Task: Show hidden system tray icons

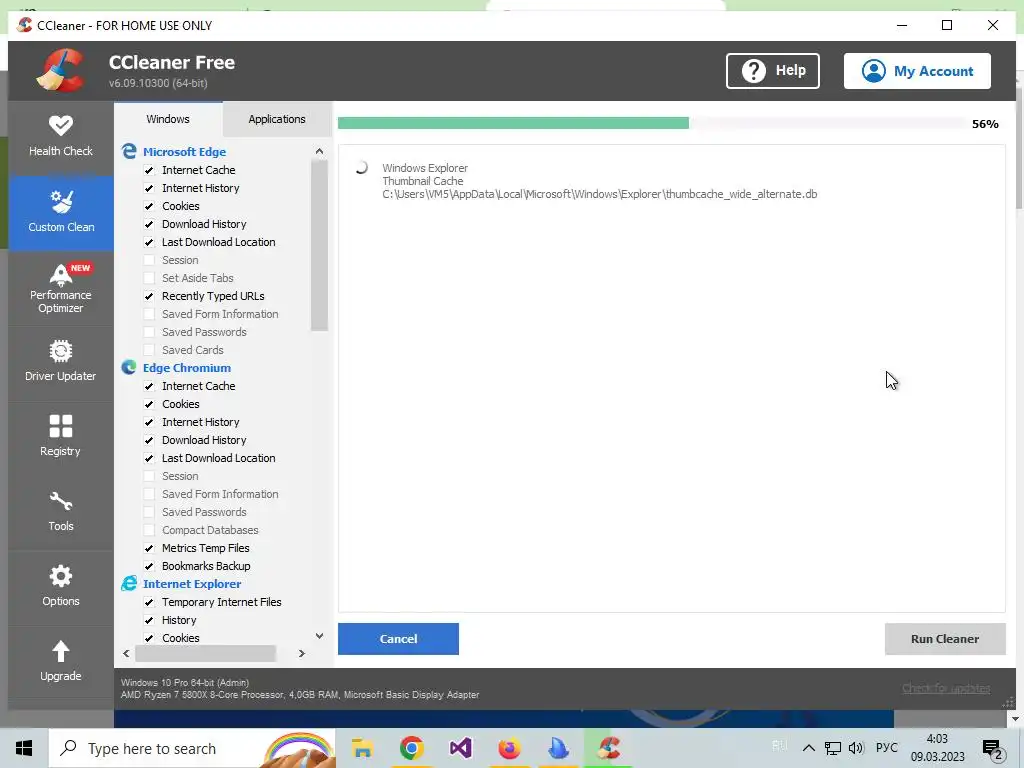Action: pyautogui.click(x=808, y=748)
